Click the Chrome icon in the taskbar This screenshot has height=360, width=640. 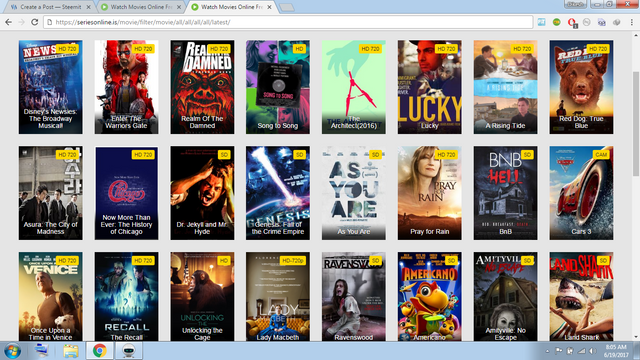pyautogui.click(x=100, y=351)
